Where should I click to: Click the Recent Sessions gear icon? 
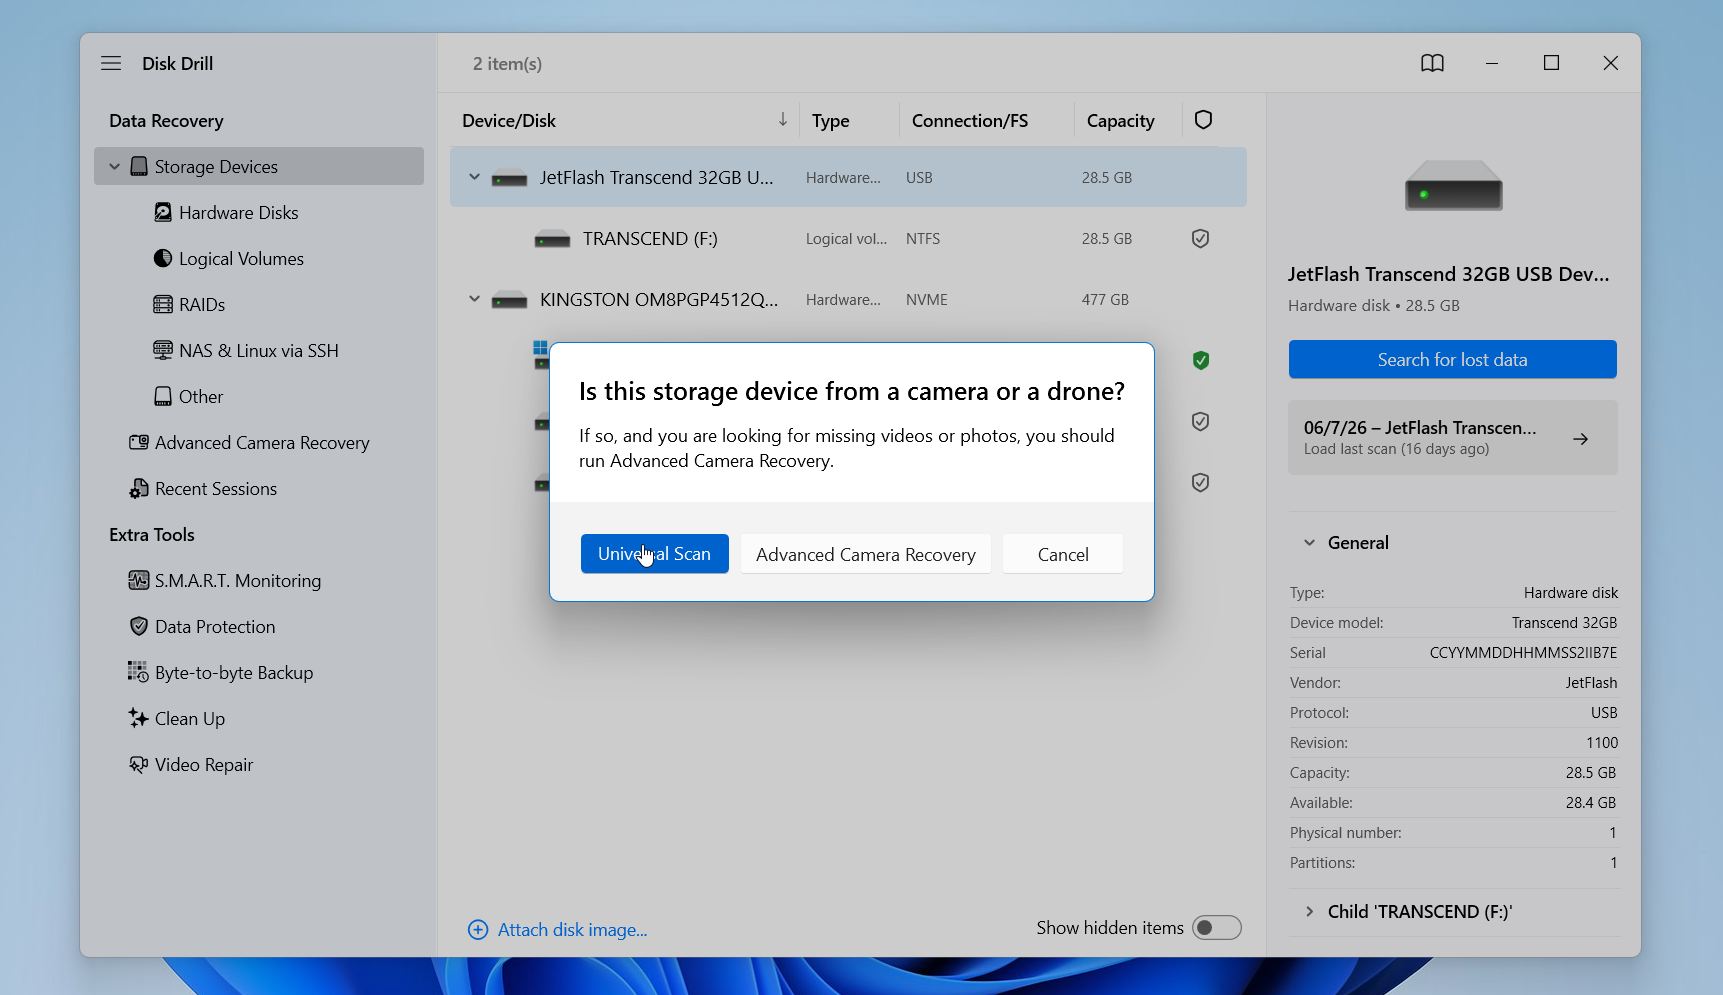[x=139, y=488]
